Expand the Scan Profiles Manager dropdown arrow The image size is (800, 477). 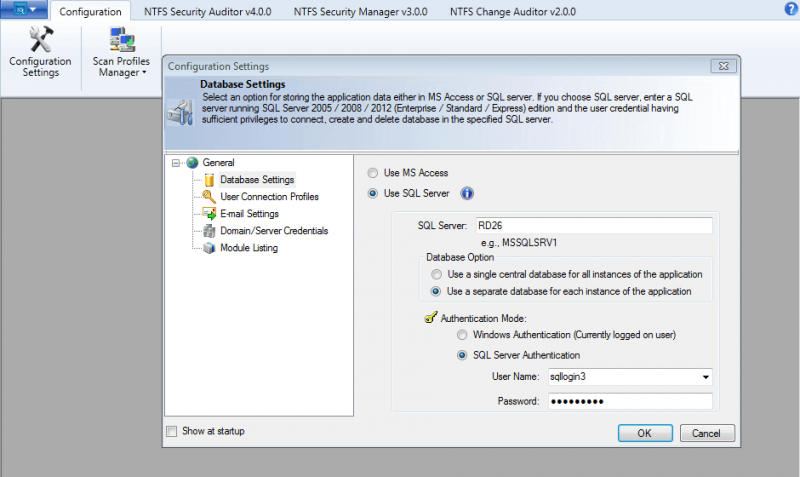[144, 72]
